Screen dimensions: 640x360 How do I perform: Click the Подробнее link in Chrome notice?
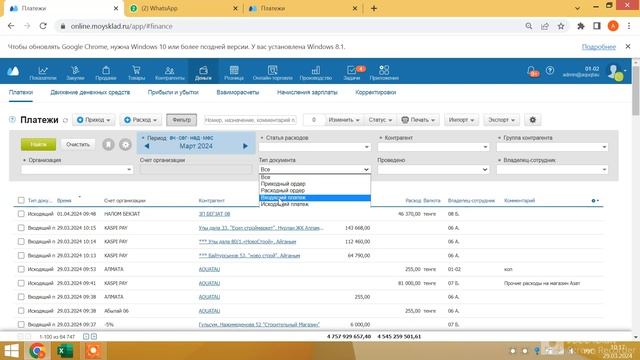click(x=598, y=47)
